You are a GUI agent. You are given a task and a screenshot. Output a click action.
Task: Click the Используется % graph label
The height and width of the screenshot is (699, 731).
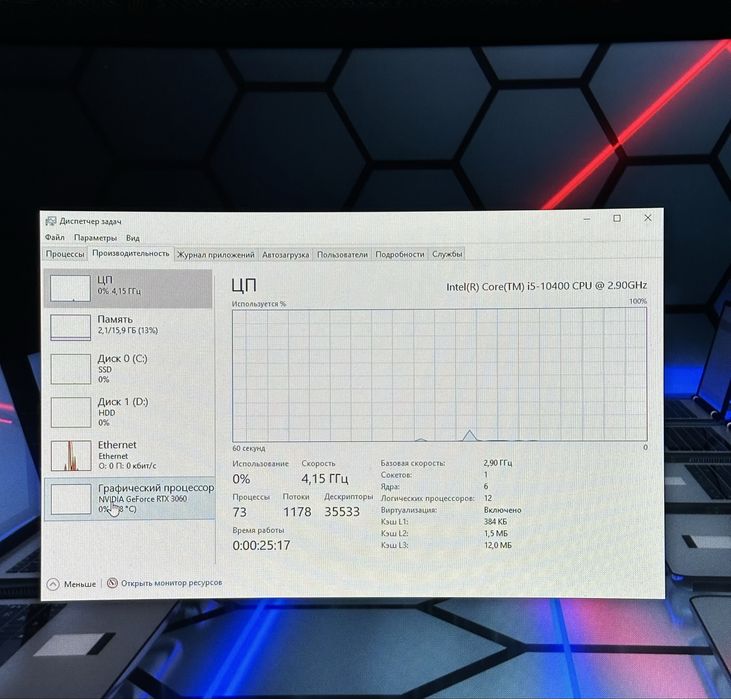(259, 304)
